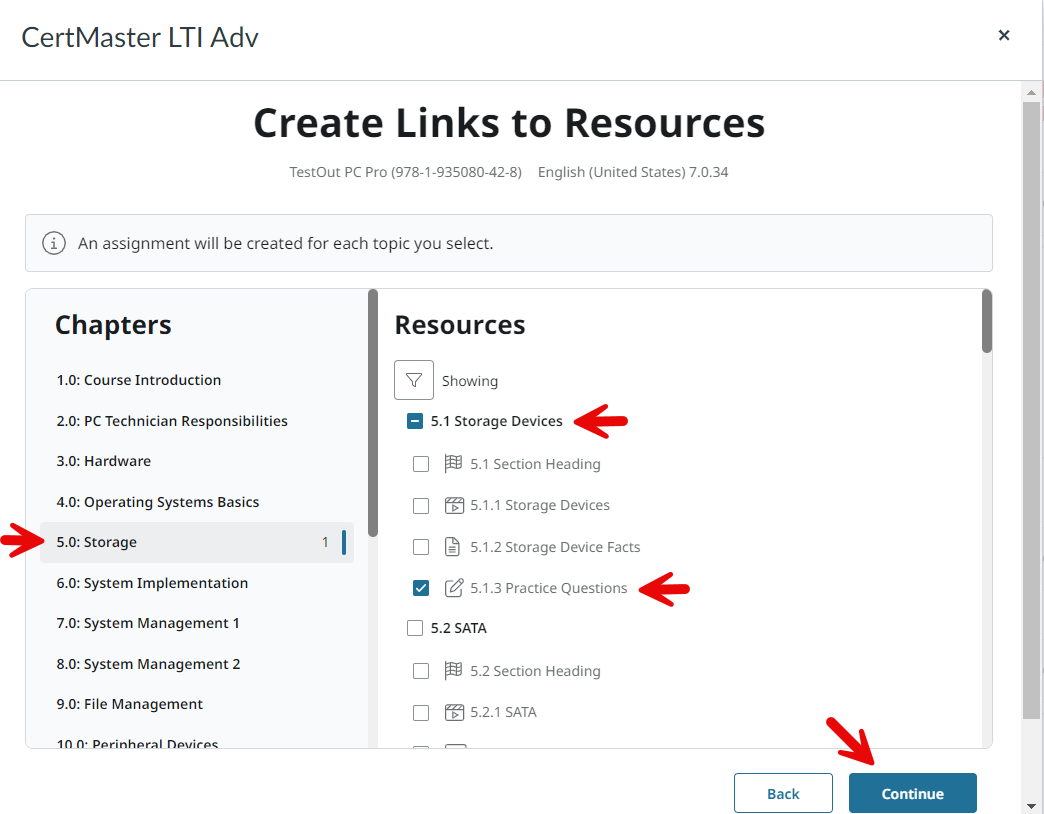Click the Back button
Screen dimensions: 1044x814
[783, 793]
